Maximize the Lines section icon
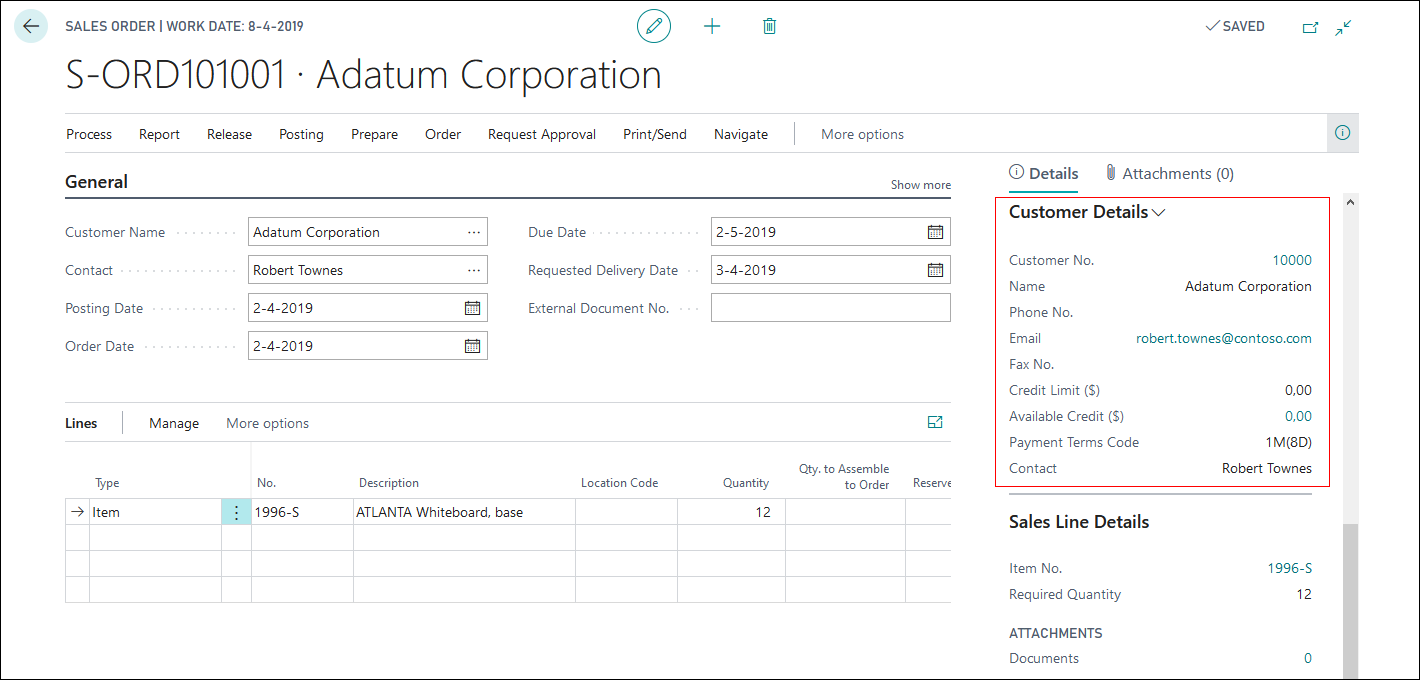The image size is (1420, 680). [x=935, y=423]
